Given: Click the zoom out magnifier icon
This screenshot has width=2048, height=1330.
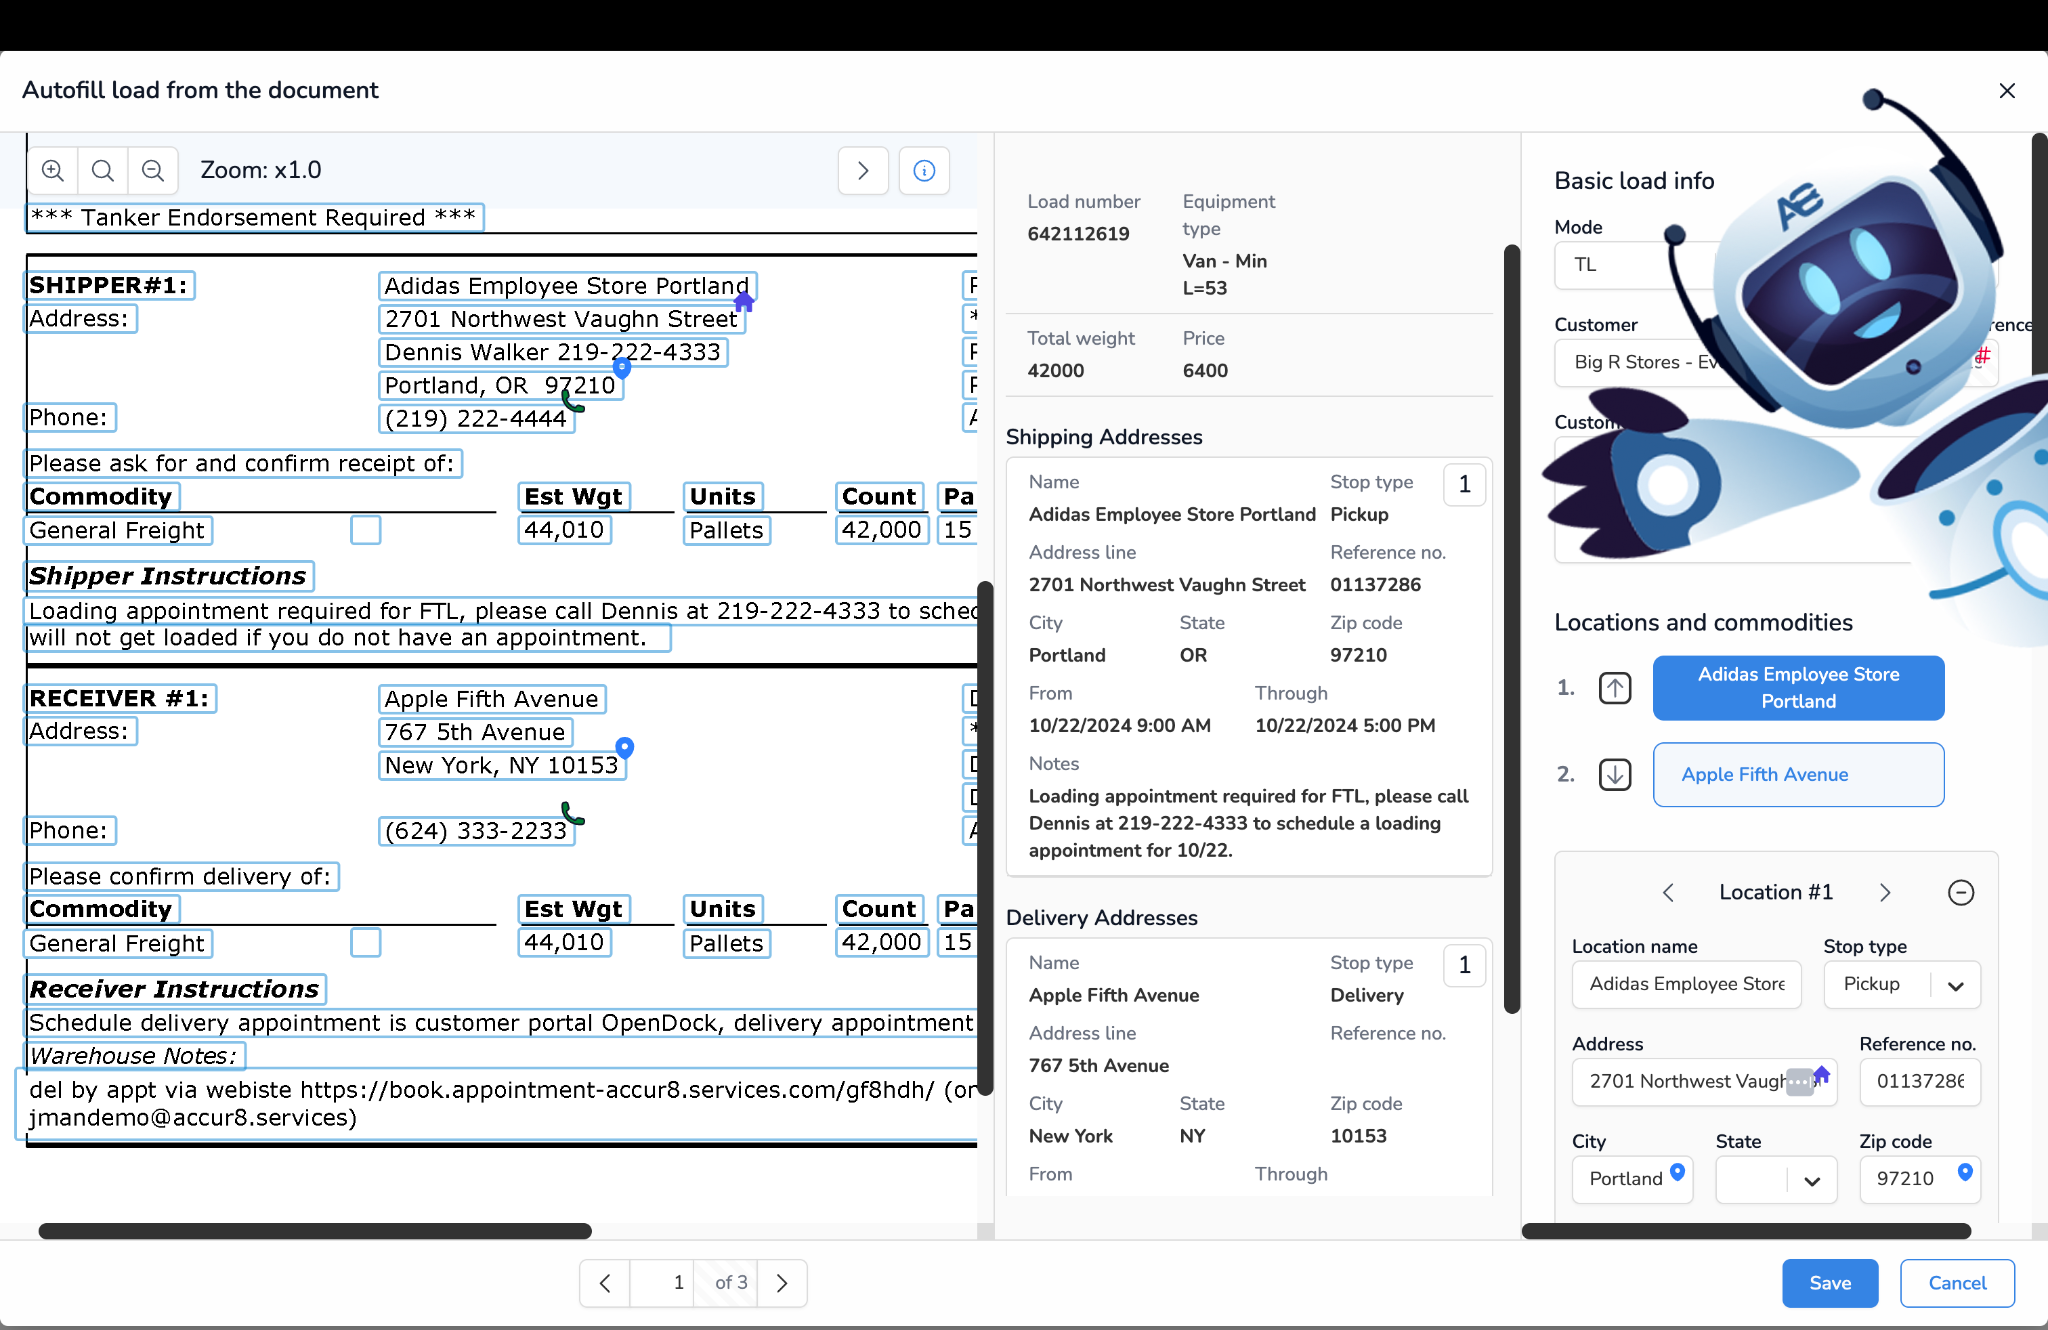Looking at the screenshot, I should [153, 170].
